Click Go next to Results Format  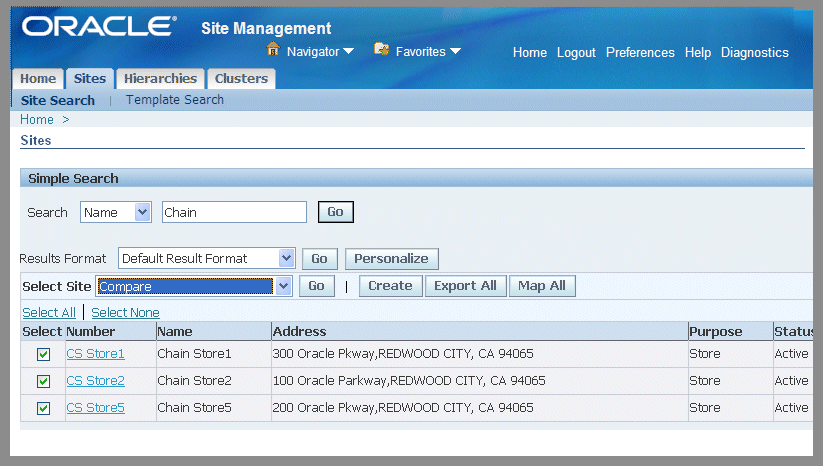319,259
